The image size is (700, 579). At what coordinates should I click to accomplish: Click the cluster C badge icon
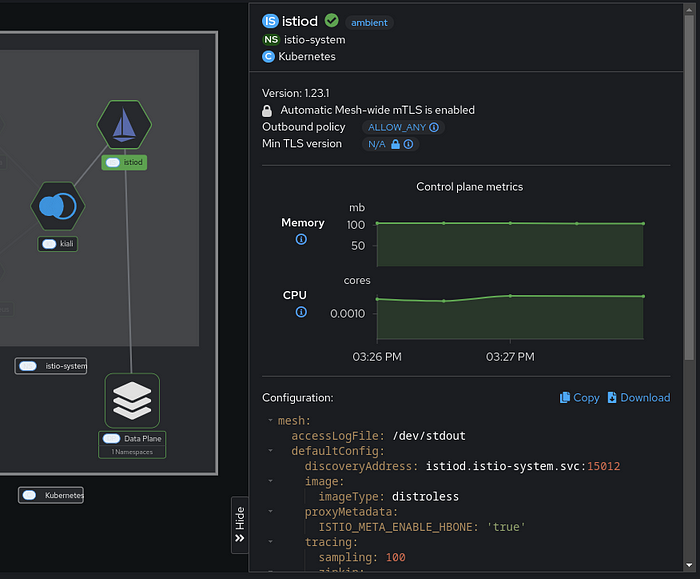click(x=268, y=57)
